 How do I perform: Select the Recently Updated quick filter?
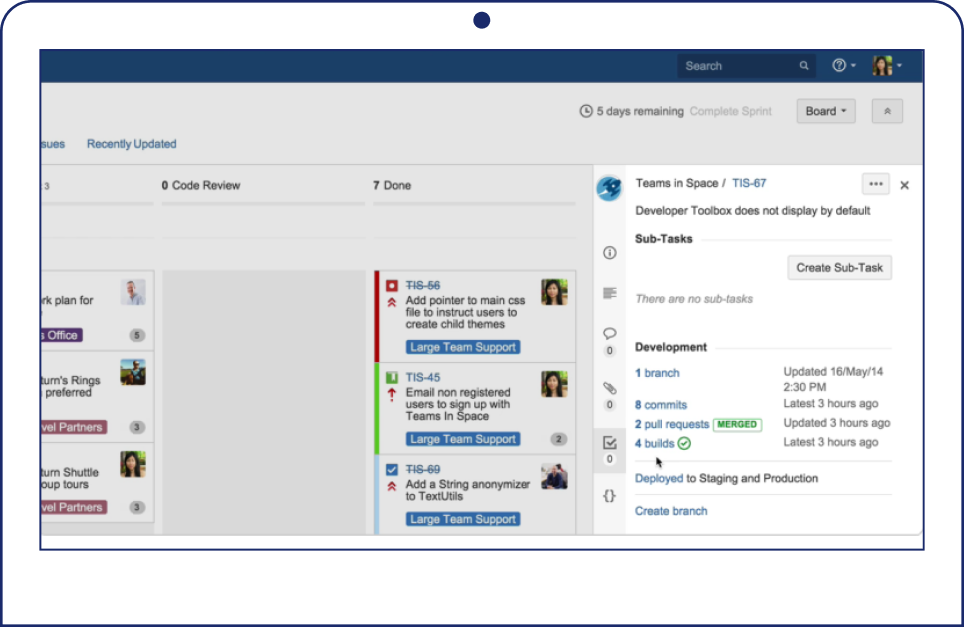pyautogui.click(x=131, y=144)
